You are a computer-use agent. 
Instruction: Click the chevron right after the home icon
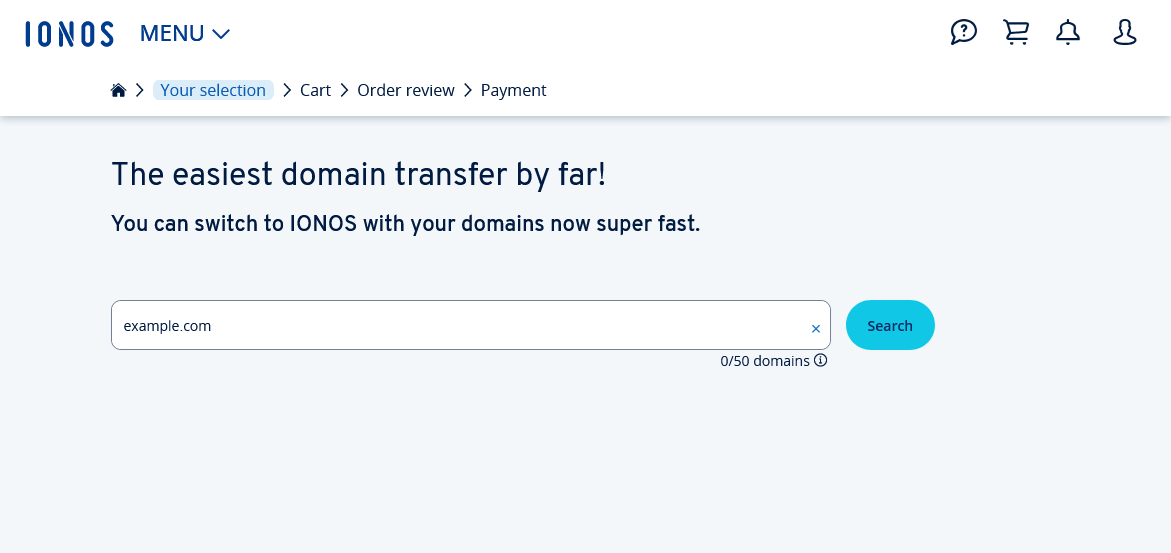(139, 91)
